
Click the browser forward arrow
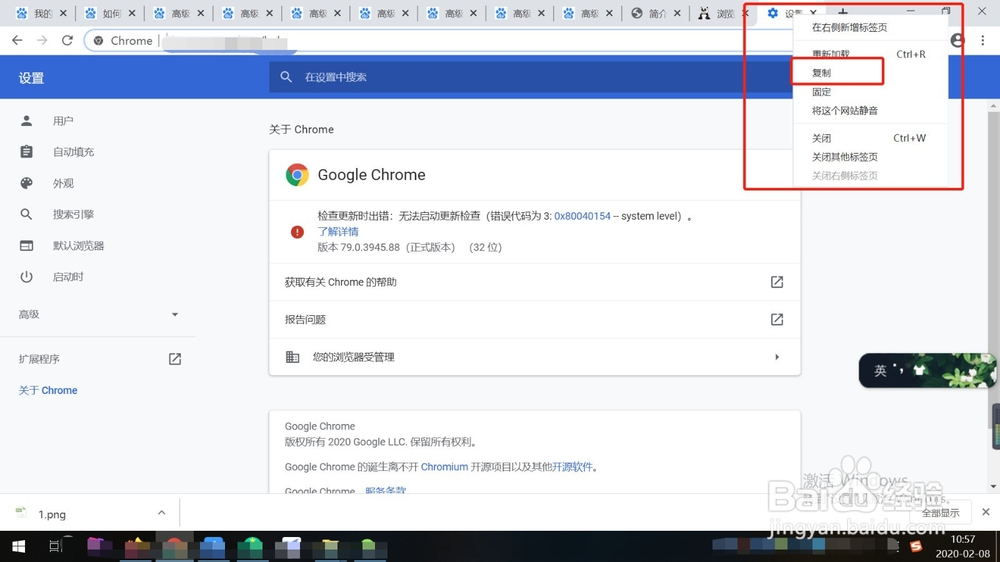[42, 40]
